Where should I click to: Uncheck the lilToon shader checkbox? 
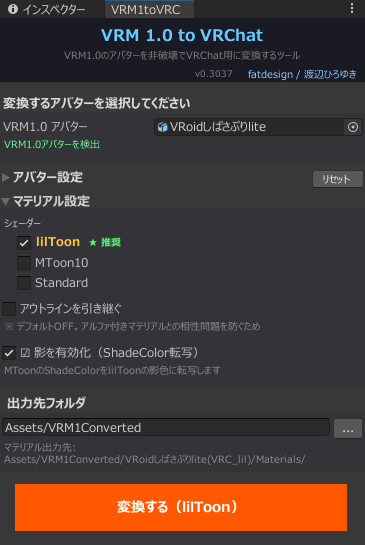pos(24,243)
